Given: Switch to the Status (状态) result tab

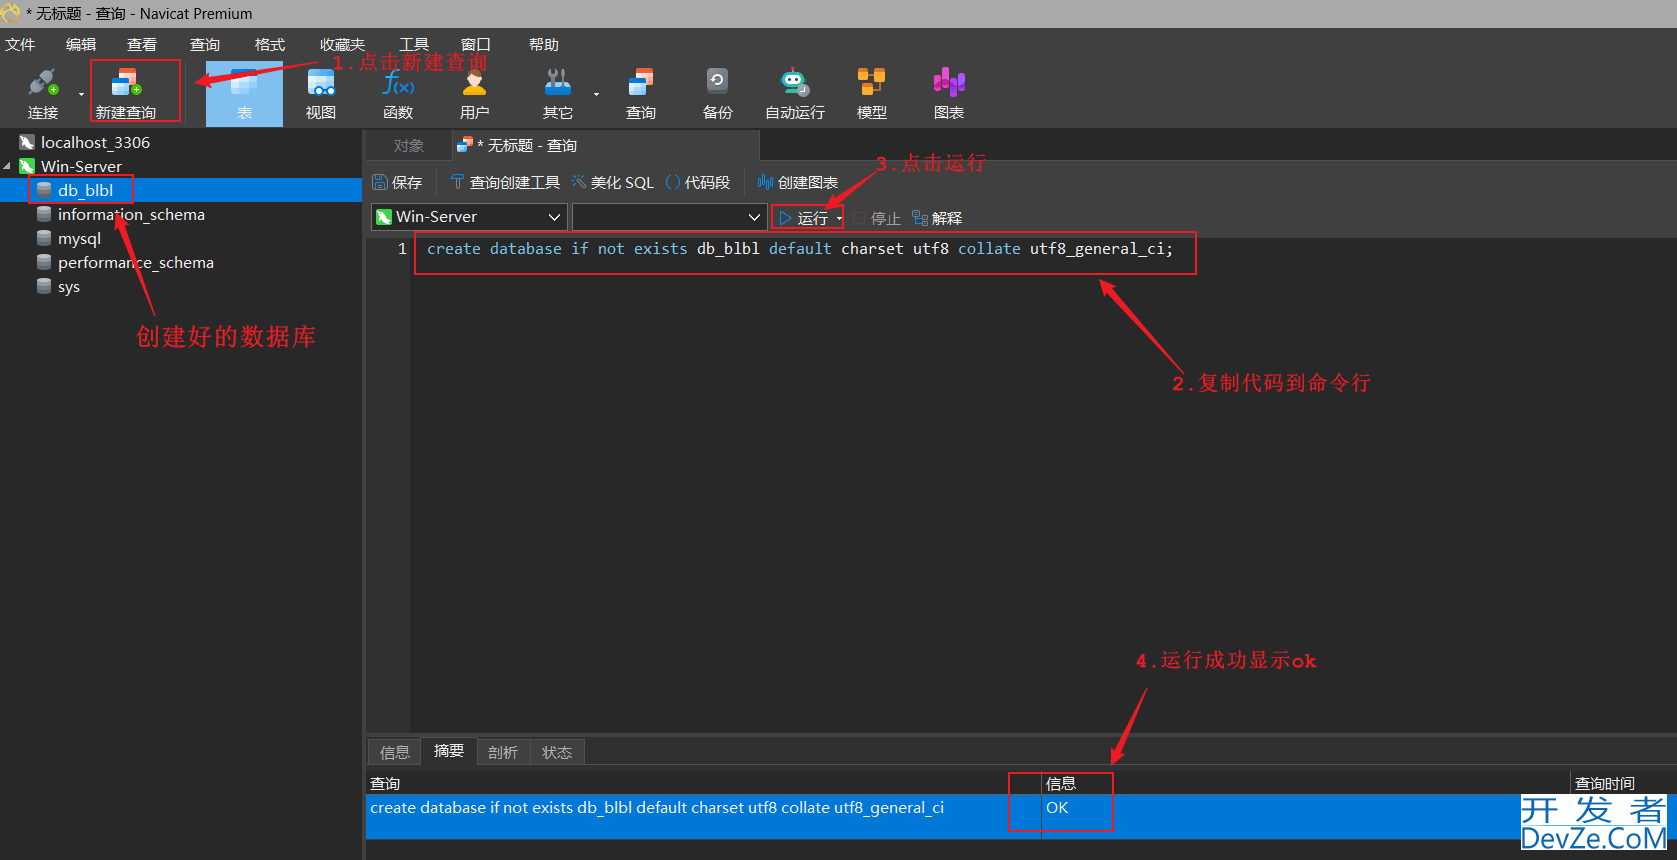Looking at the screenshot, I should click(x=557, y=752).
